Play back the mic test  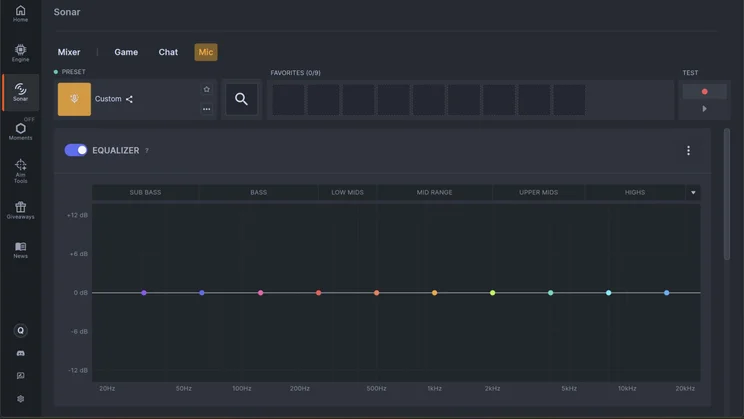click(x=705, y=109)
